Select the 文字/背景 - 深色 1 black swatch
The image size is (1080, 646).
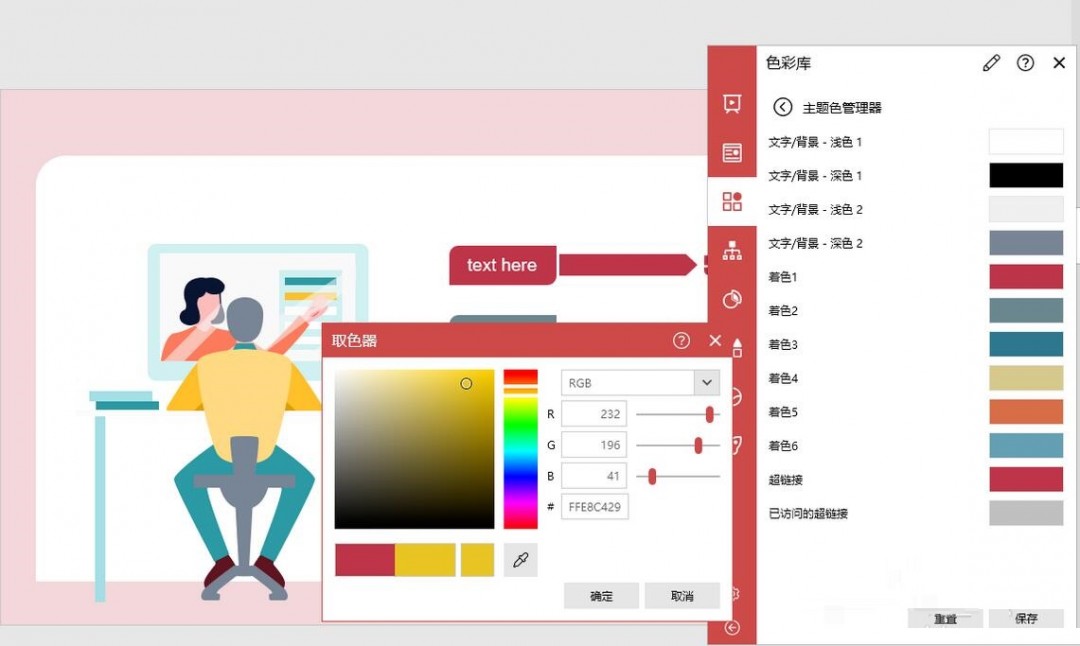coord(1025,175)
